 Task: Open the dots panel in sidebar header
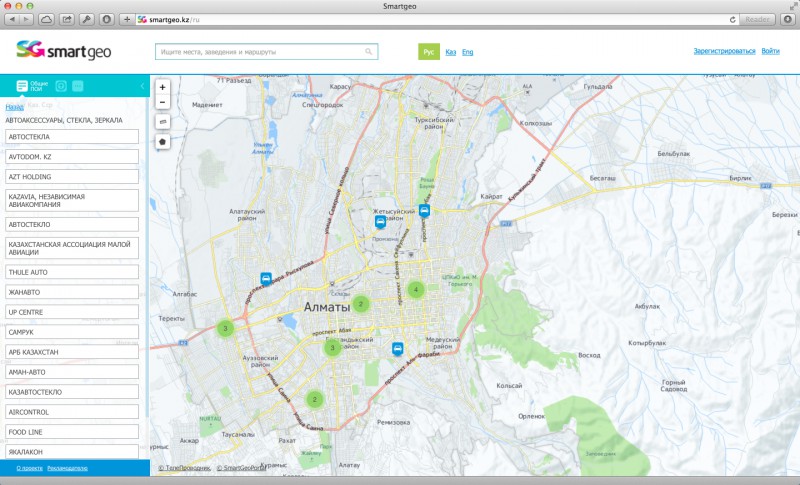(78, 86)
